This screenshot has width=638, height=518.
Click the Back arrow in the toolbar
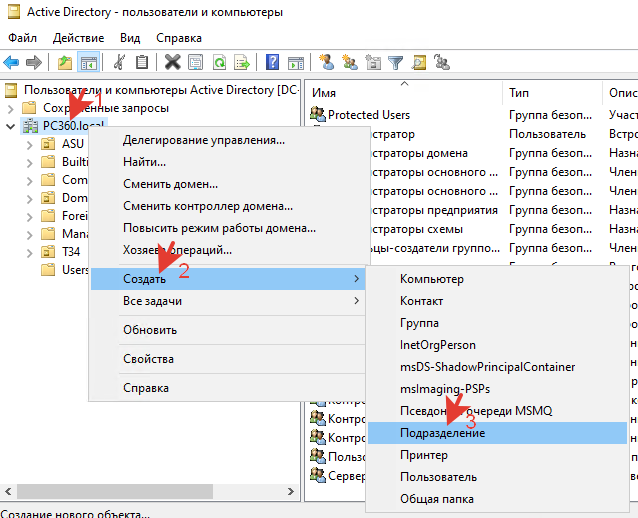12,62
